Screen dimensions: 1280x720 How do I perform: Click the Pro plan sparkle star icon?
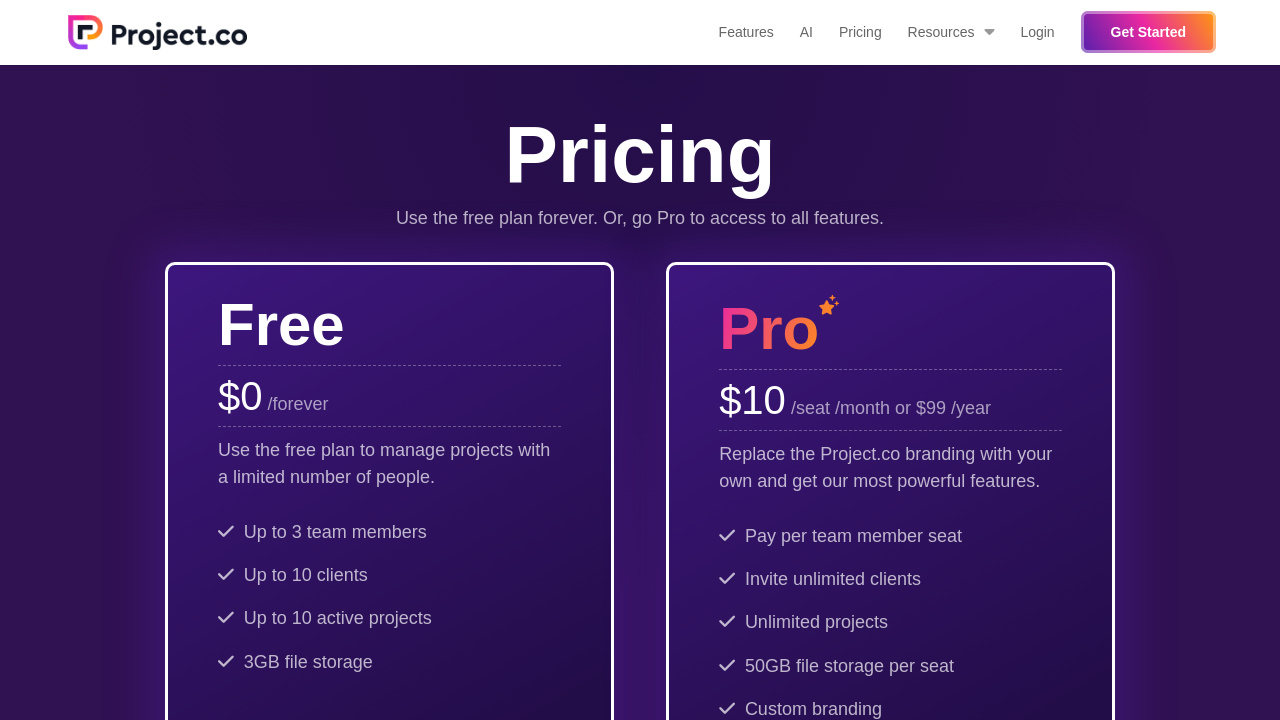[828, 306]
